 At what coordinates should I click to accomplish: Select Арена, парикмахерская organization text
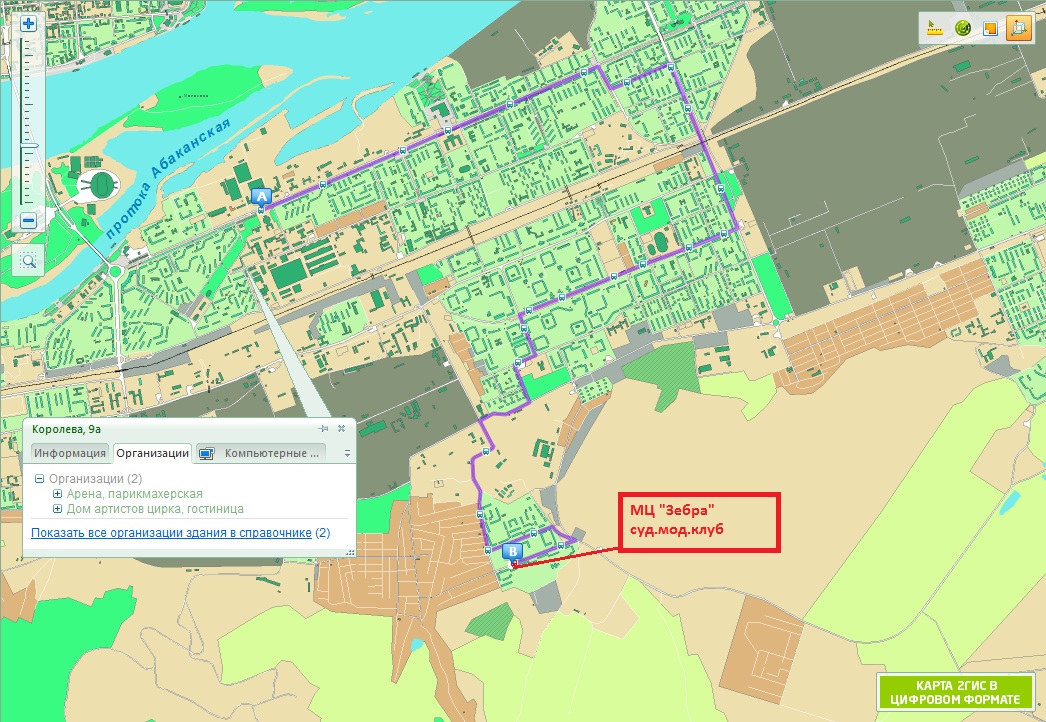135,494
